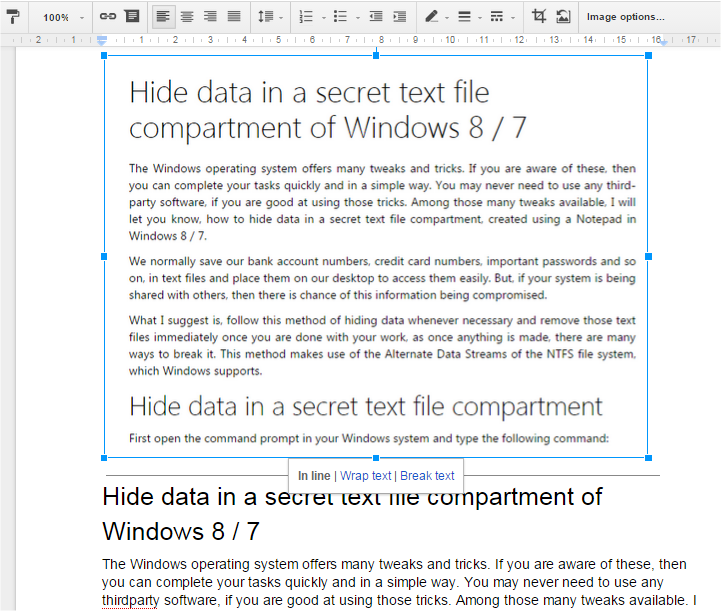This screenshot has width=721, height=611.
Task: Toggle right align
Action: (x=210, y=17)
